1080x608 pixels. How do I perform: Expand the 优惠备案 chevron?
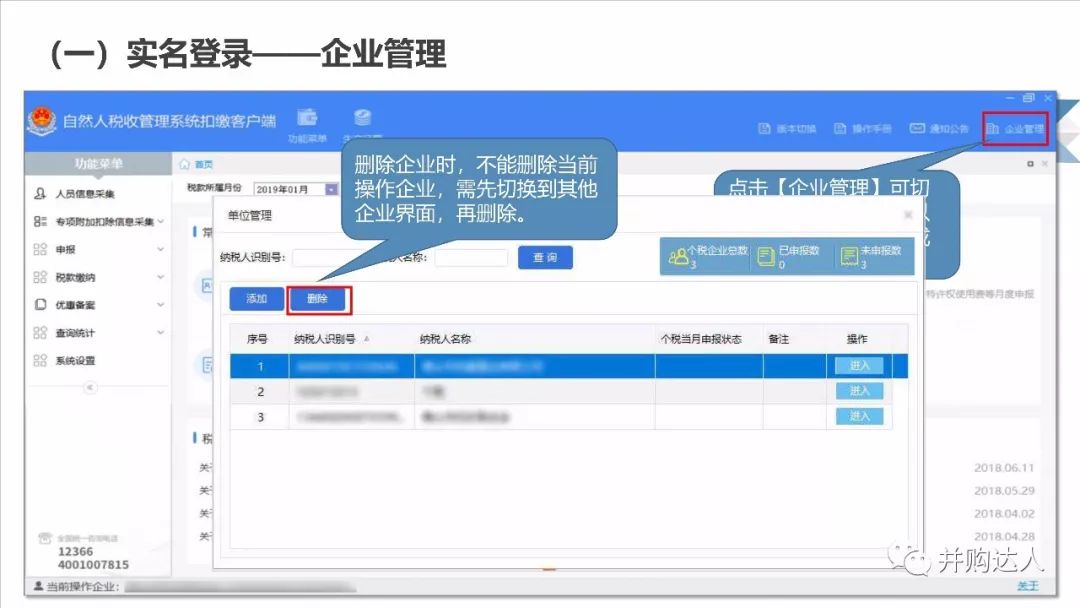[160, 305]
